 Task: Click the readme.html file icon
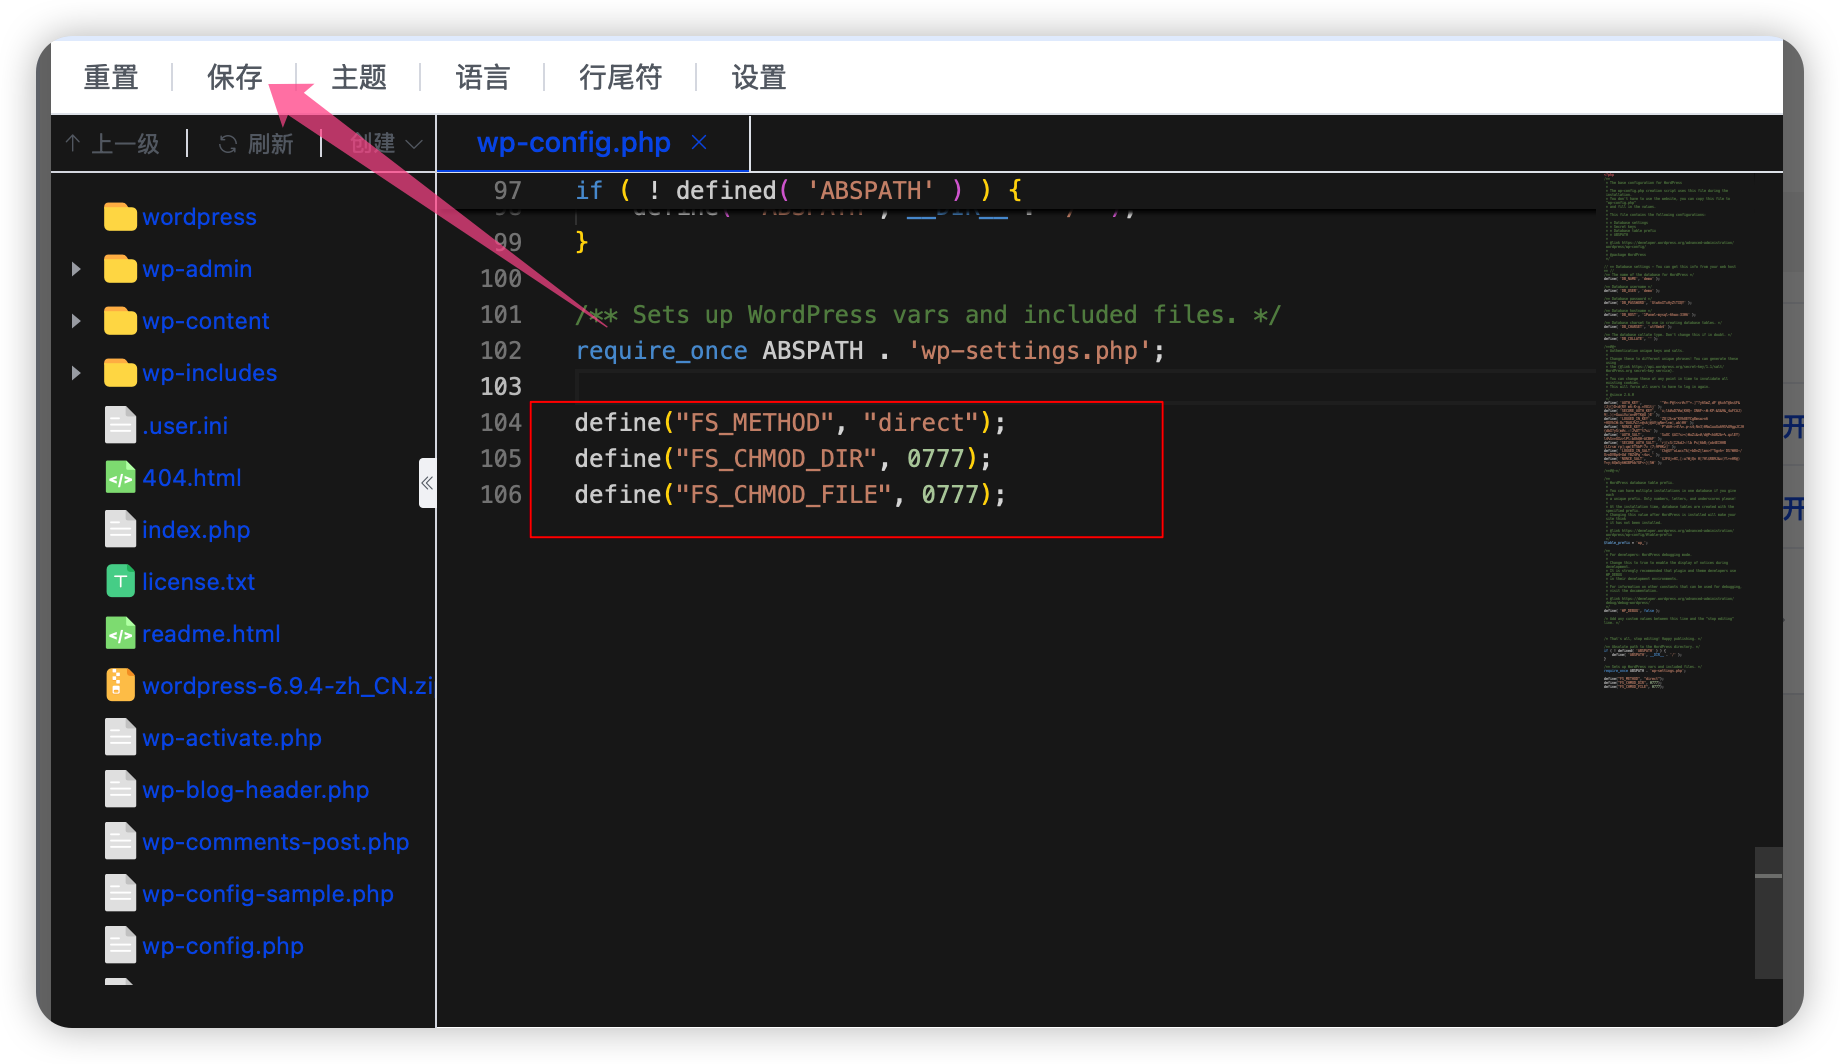click(x=120, y=634)
